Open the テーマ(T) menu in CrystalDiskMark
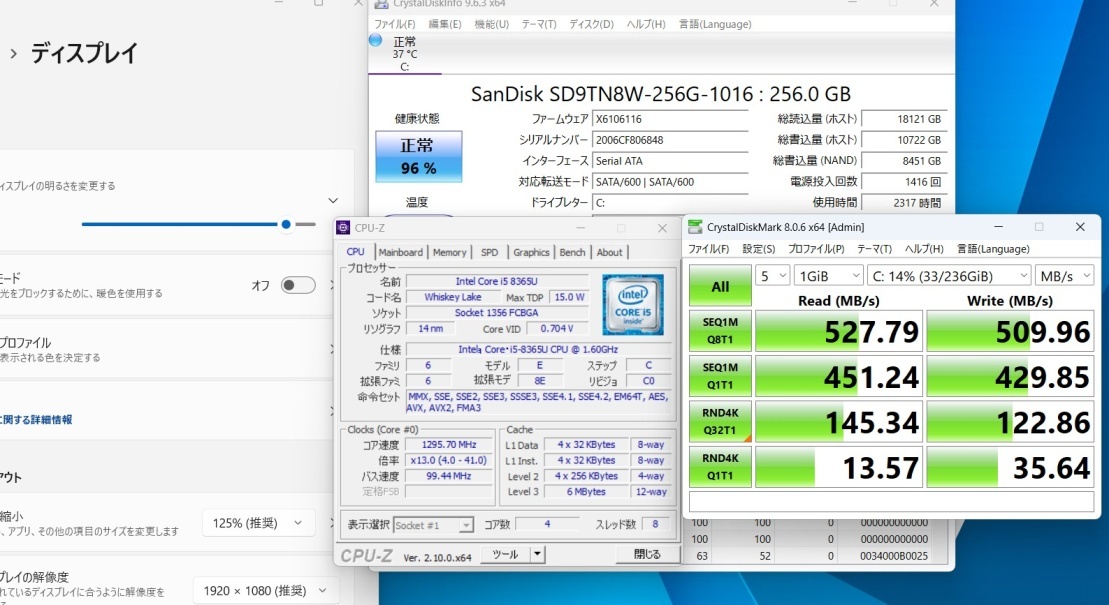This screenshot has height=605, width=1109. [x=874, y=249]
